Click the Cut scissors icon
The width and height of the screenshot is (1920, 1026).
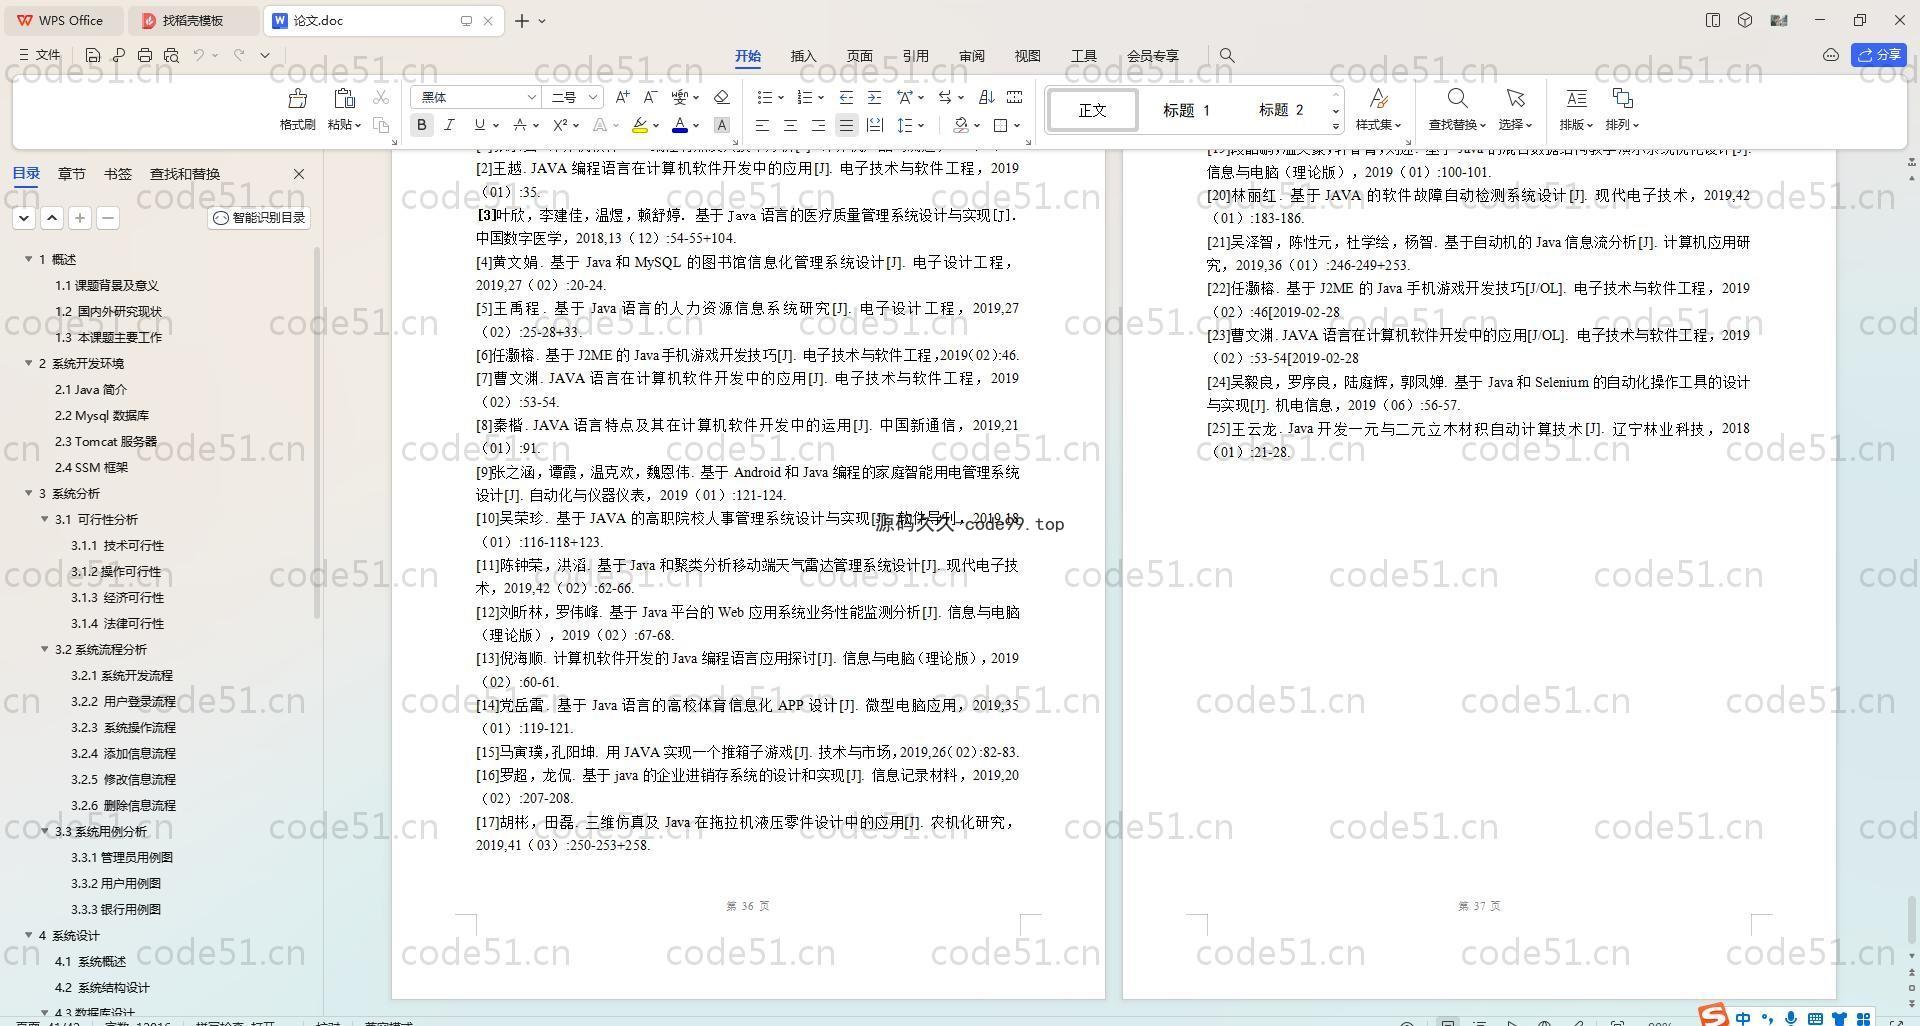(380, 97)
